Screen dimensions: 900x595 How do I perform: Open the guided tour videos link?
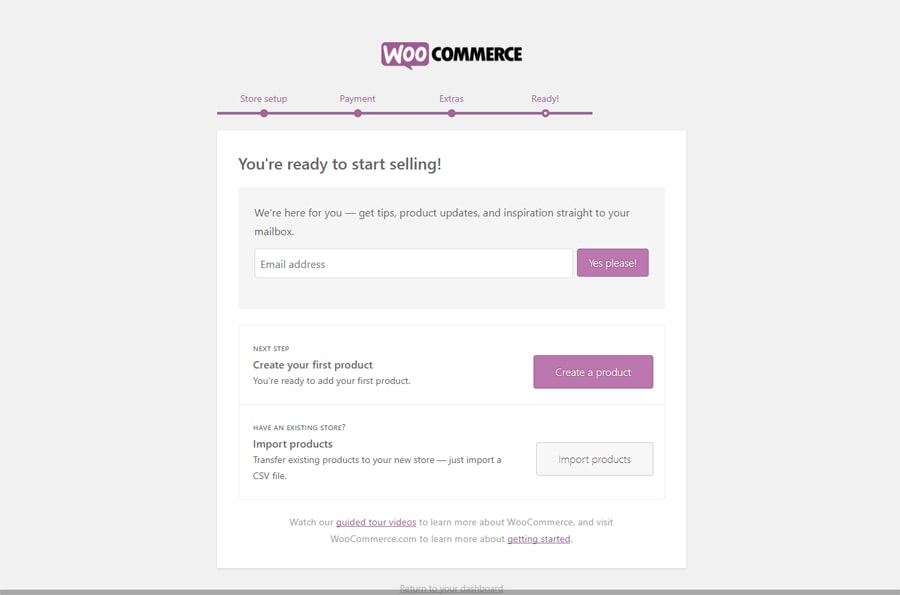tap(376, 522)
